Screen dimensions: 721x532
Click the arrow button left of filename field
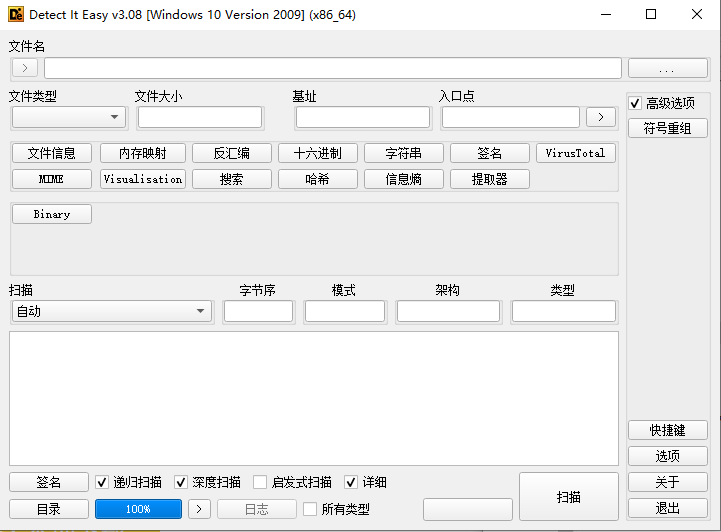click(x=25, y=68)
